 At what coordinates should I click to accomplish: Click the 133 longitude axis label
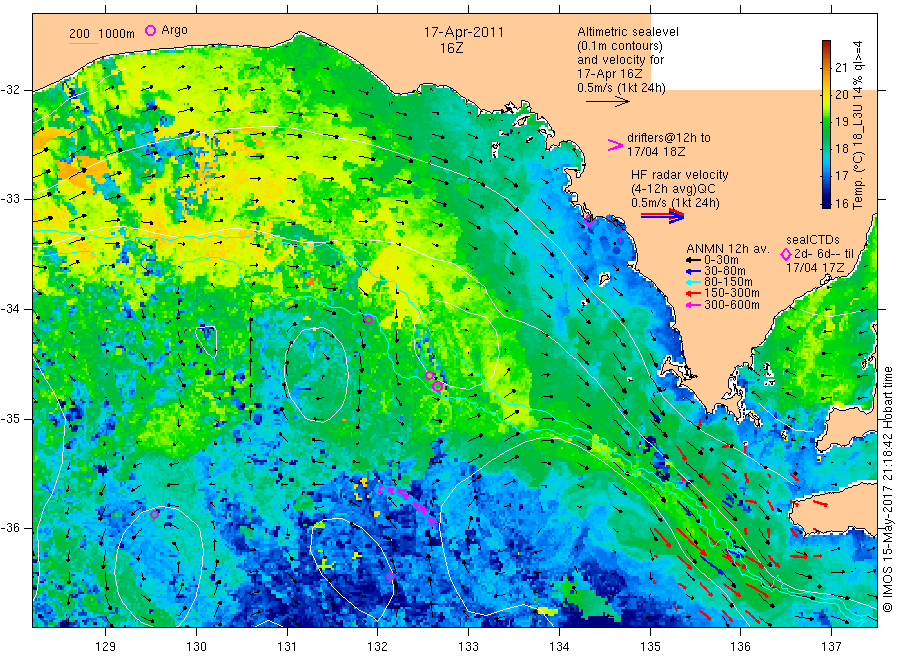tap(468, 647)
